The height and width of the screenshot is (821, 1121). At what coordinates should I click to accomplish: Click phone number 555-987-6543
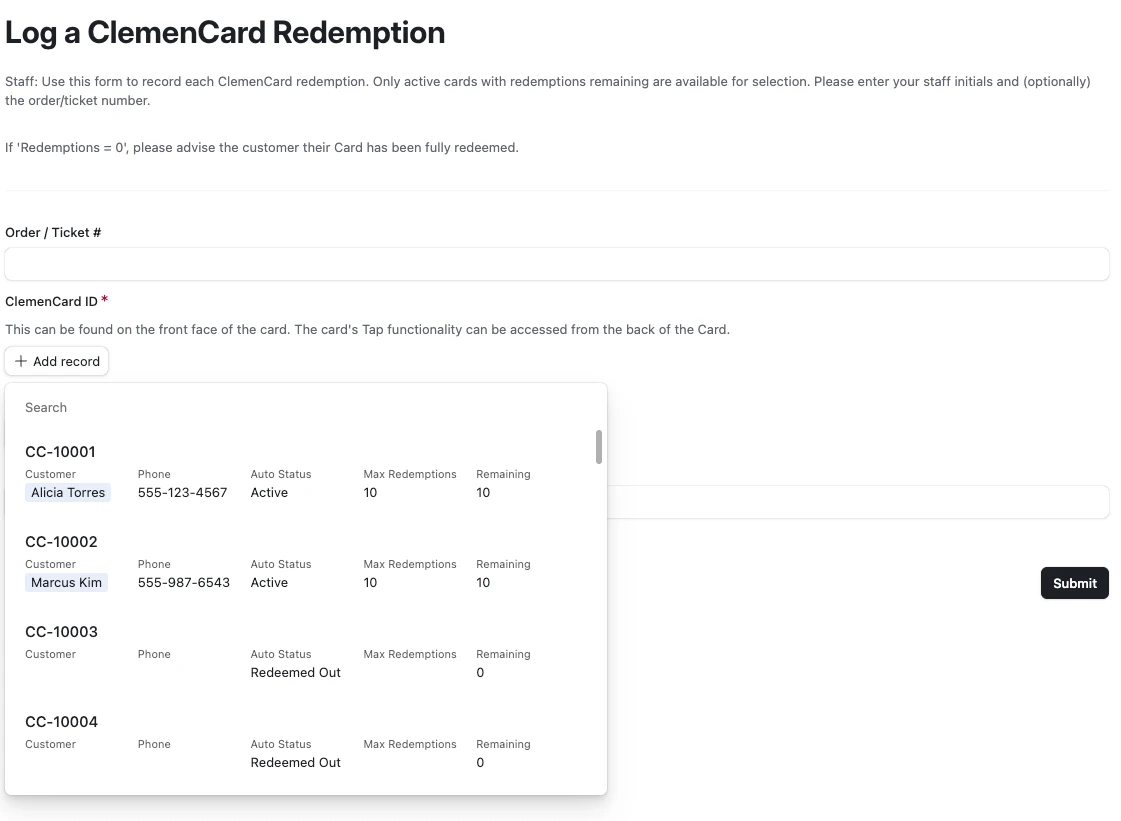[x=183, y=582]
